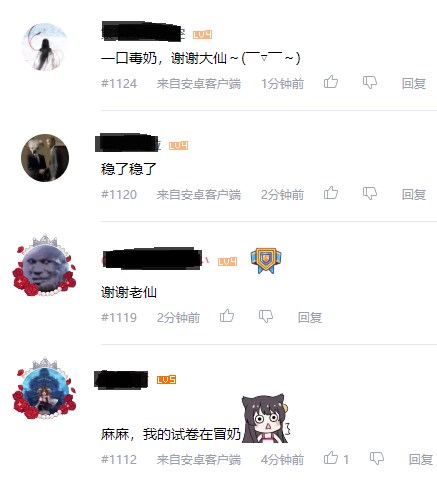Thumbs-down comment #1120

point(370,193)
